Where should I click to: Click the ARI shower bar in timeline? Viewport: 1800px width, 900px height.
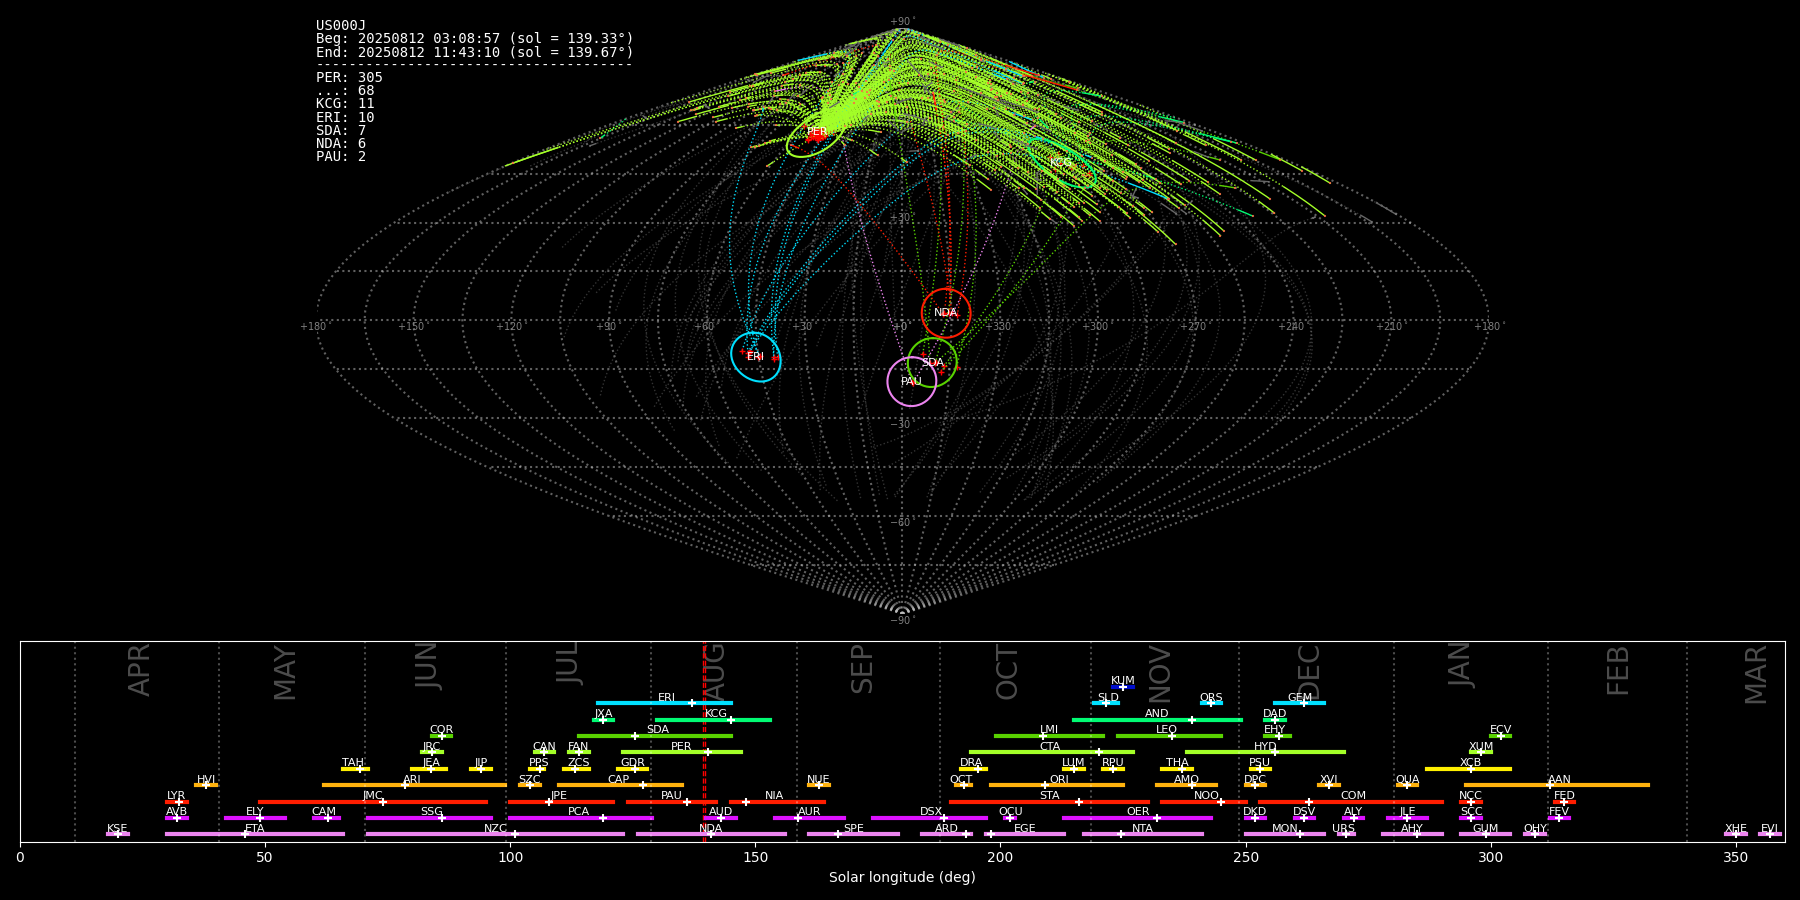click(414, 785)
